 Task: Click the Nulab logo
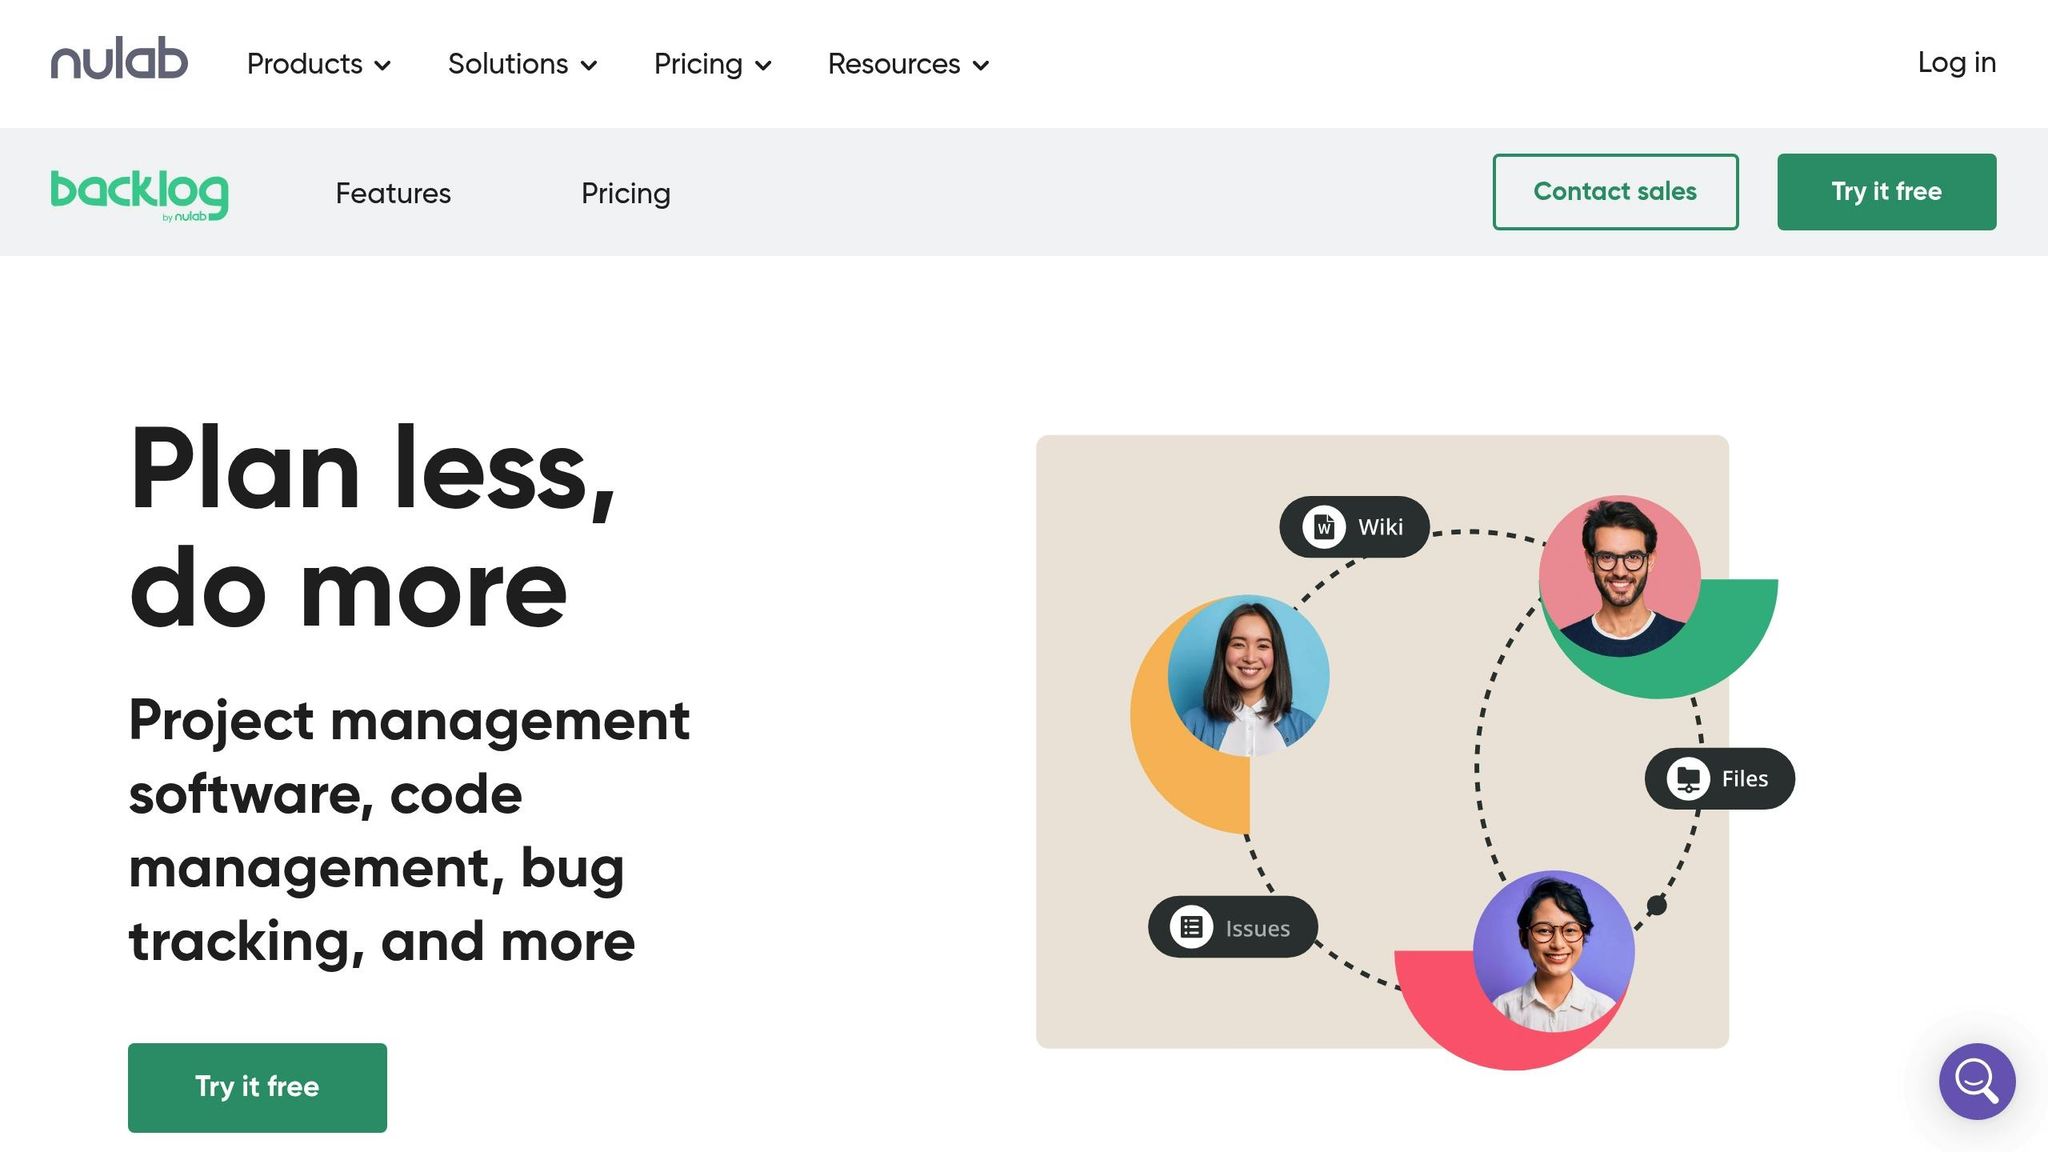tap(119, 60)
